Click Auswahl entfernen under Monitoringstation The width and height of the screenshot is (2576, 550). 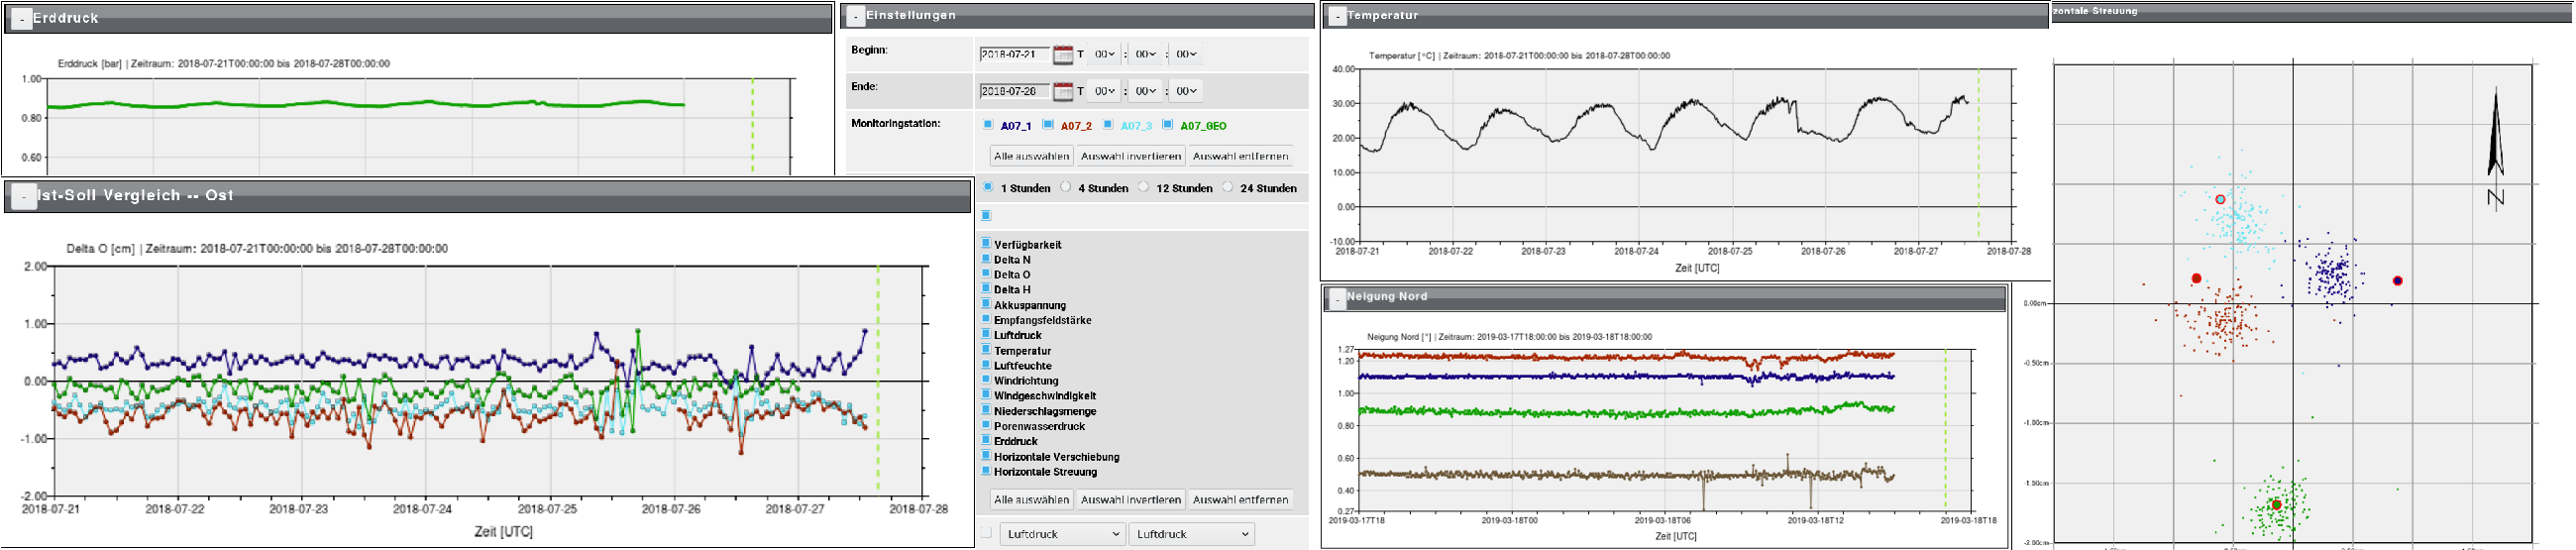click(1240, 156)
